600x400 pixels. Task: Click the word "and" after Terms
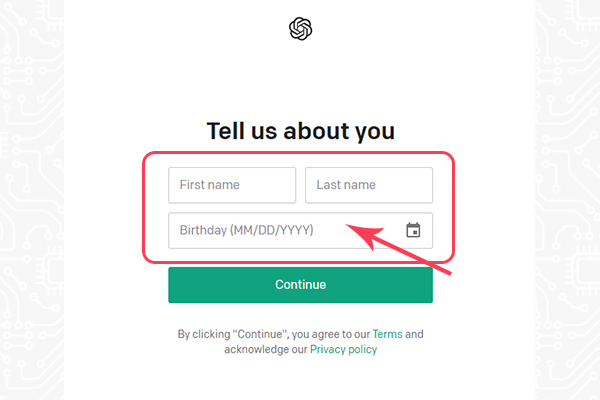pos(414,334)
